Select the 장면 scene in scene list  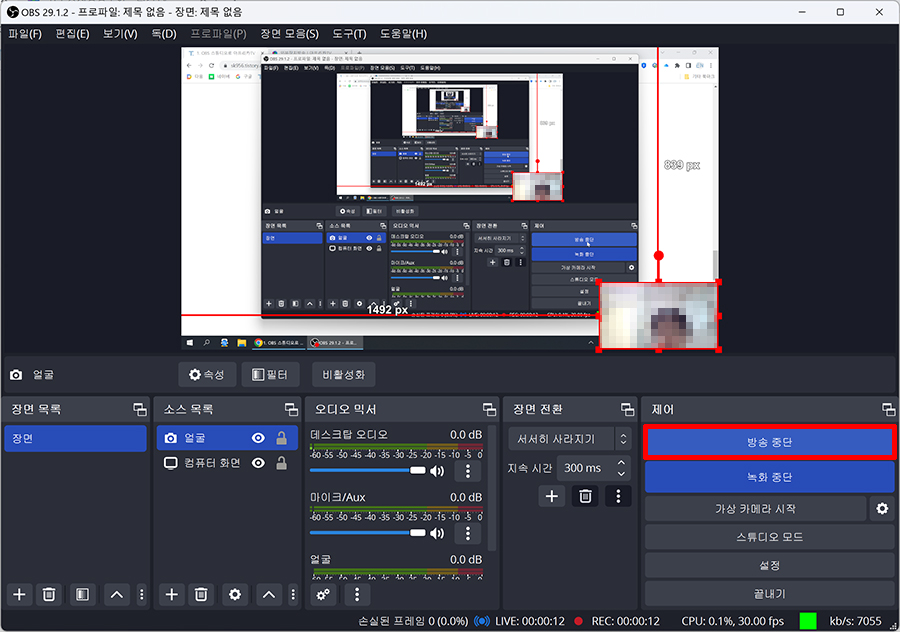point(75,439)
